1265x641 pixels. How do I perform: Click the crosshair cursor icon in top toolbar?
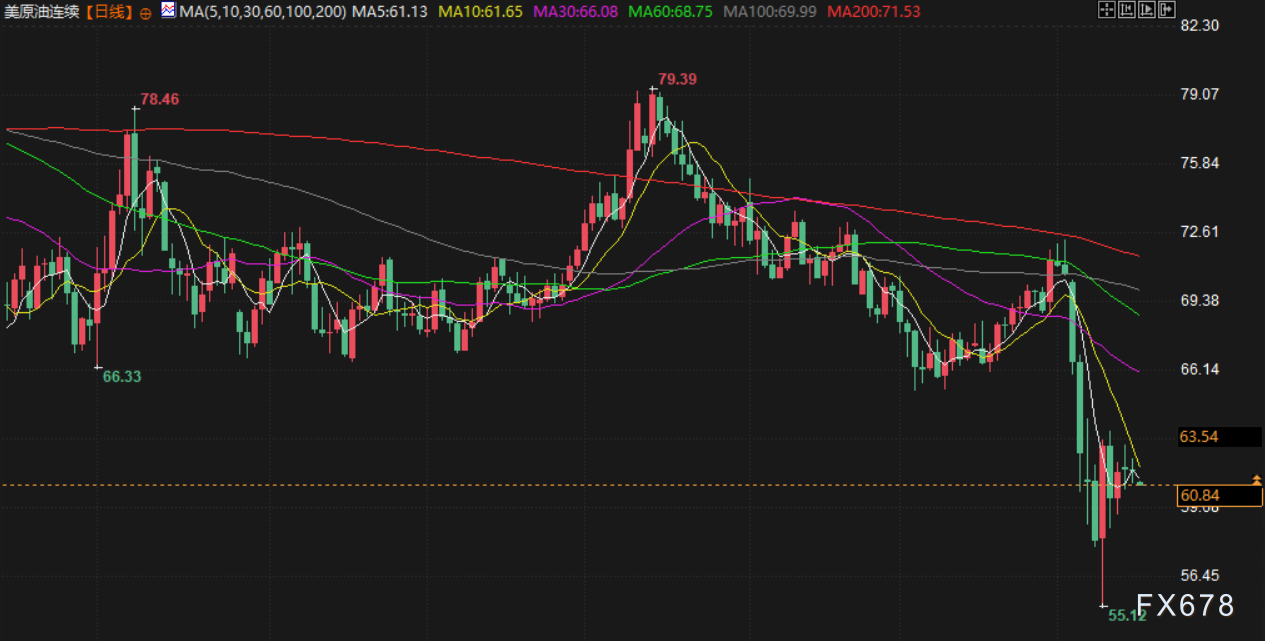pyautogui.click(x=1105, y=10)
